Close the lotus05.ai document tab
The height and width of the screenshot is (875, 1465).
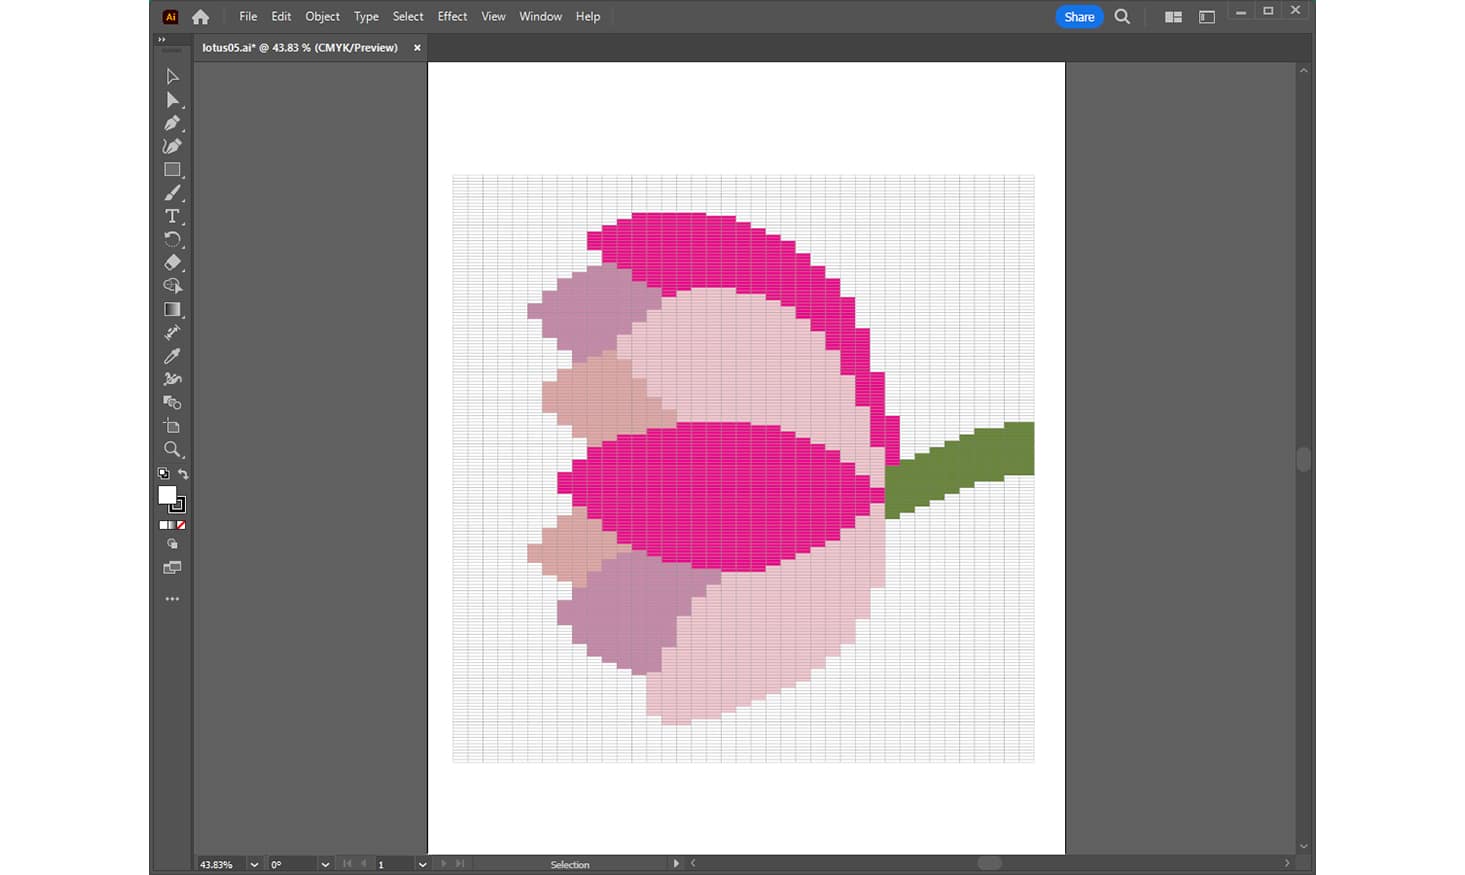click(x=417, y=47)
